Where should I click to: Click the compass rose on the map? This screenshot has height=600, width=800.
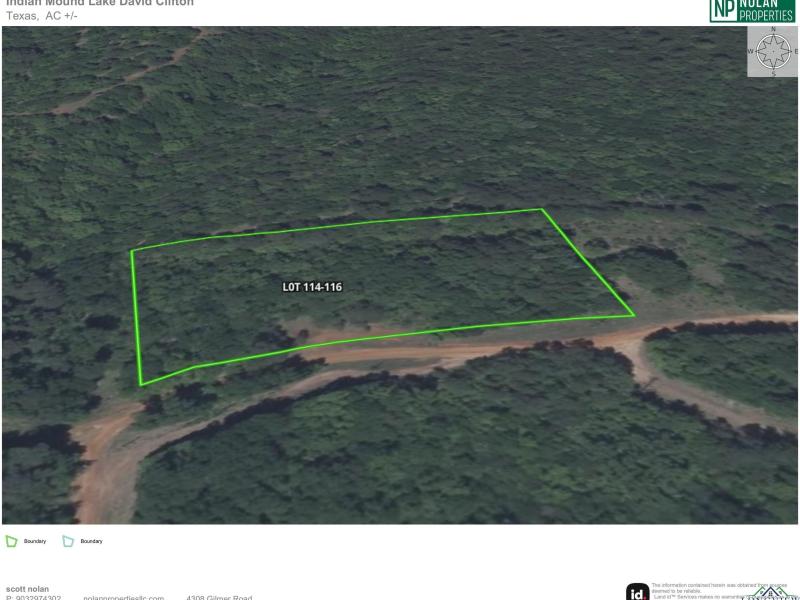[773, 52]
